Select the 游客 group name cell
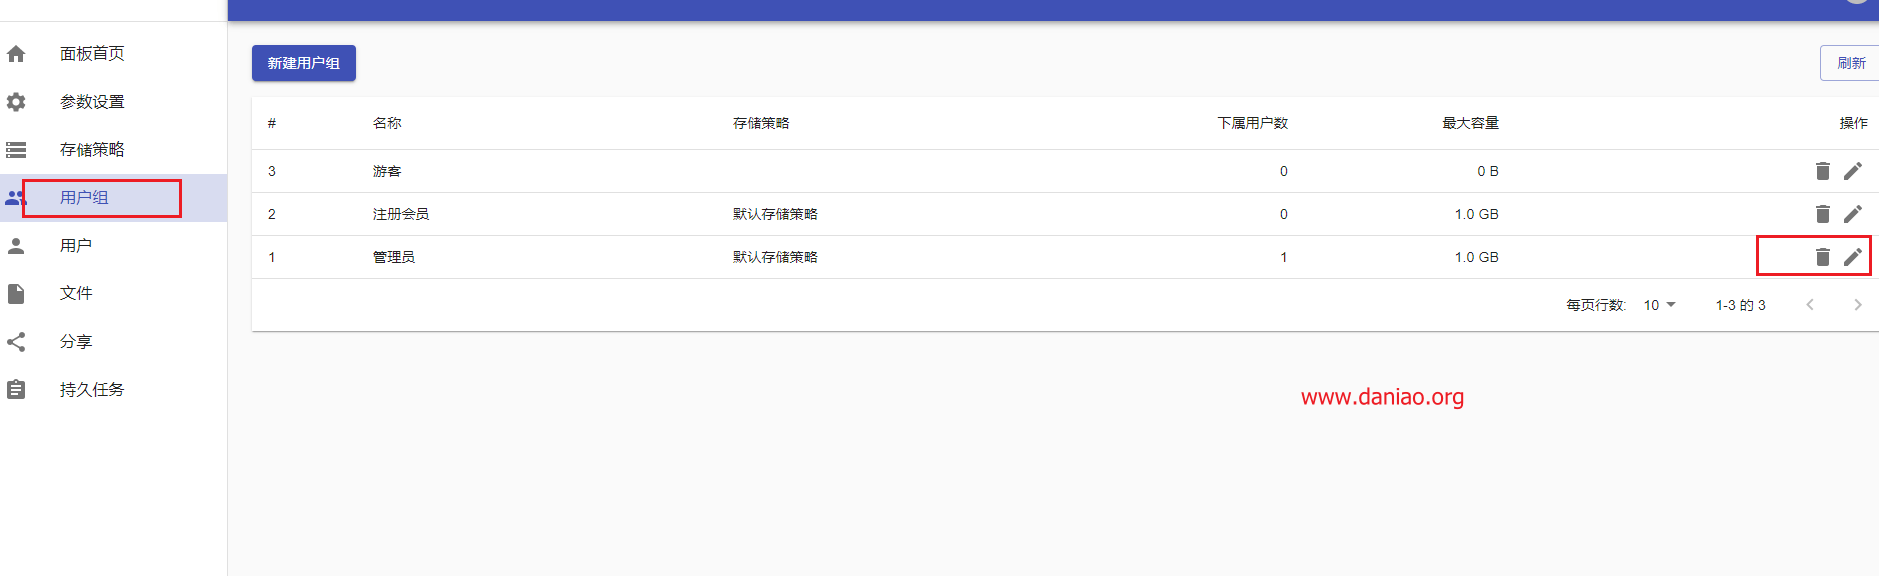 387,171
